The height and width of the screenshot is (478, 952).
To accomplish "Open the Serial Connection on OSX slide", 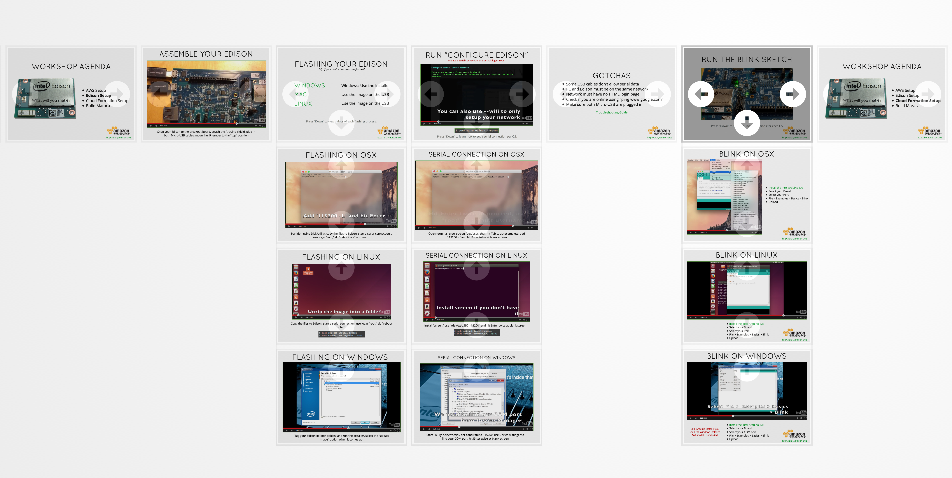I will [x=477, y=194].
